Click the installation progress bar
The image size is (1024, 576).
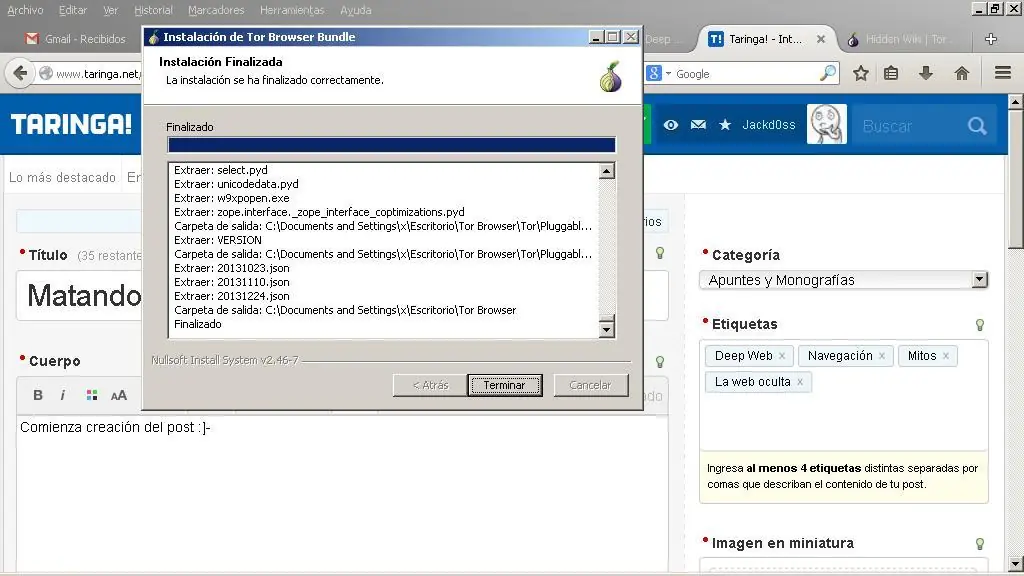(391, 145)
